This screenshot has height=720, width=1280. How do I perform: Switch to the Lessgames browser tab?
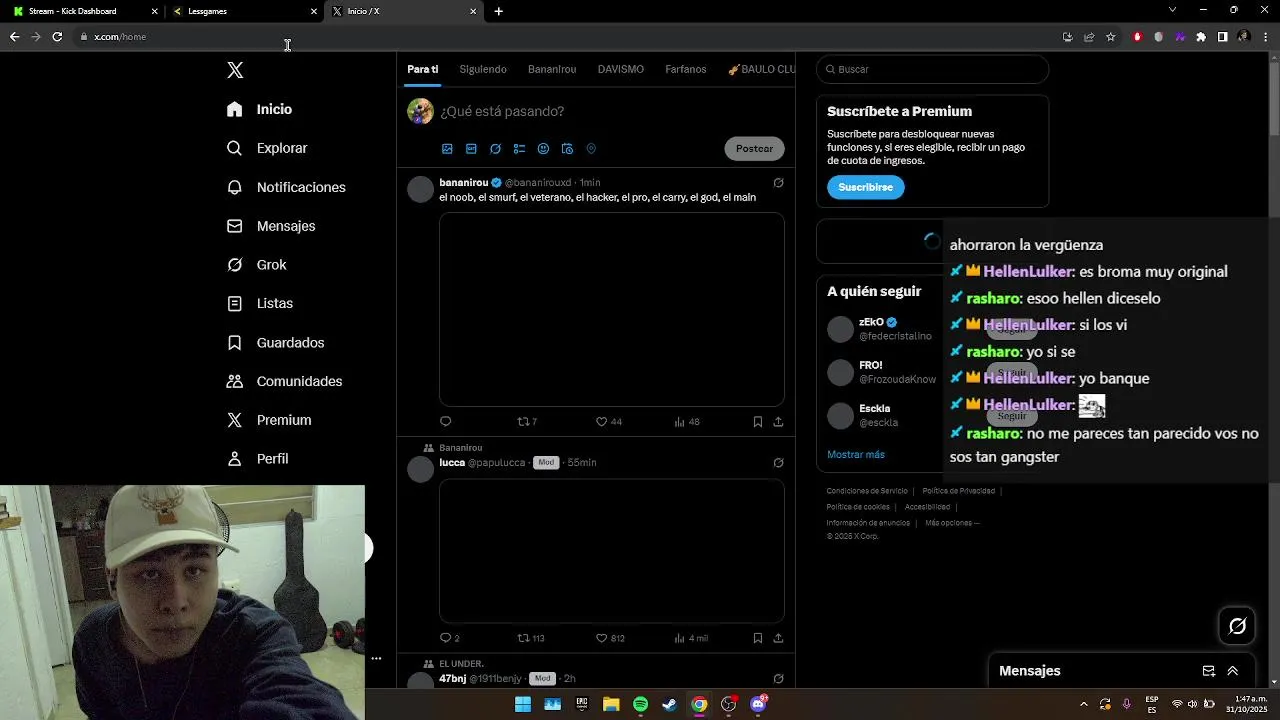pyautogui.click(x=244, y=11)
